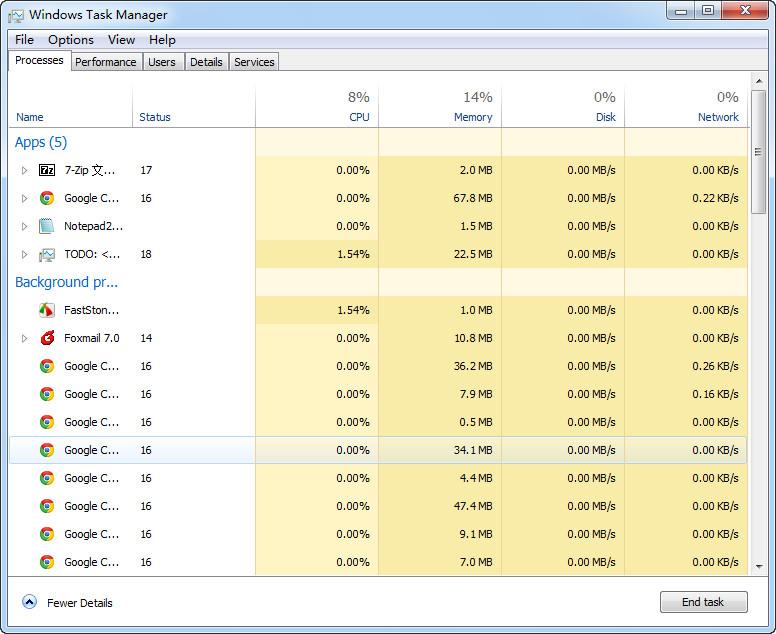Click the 2.0 MB memory value for 7-Zip

[x=477, y=170]
